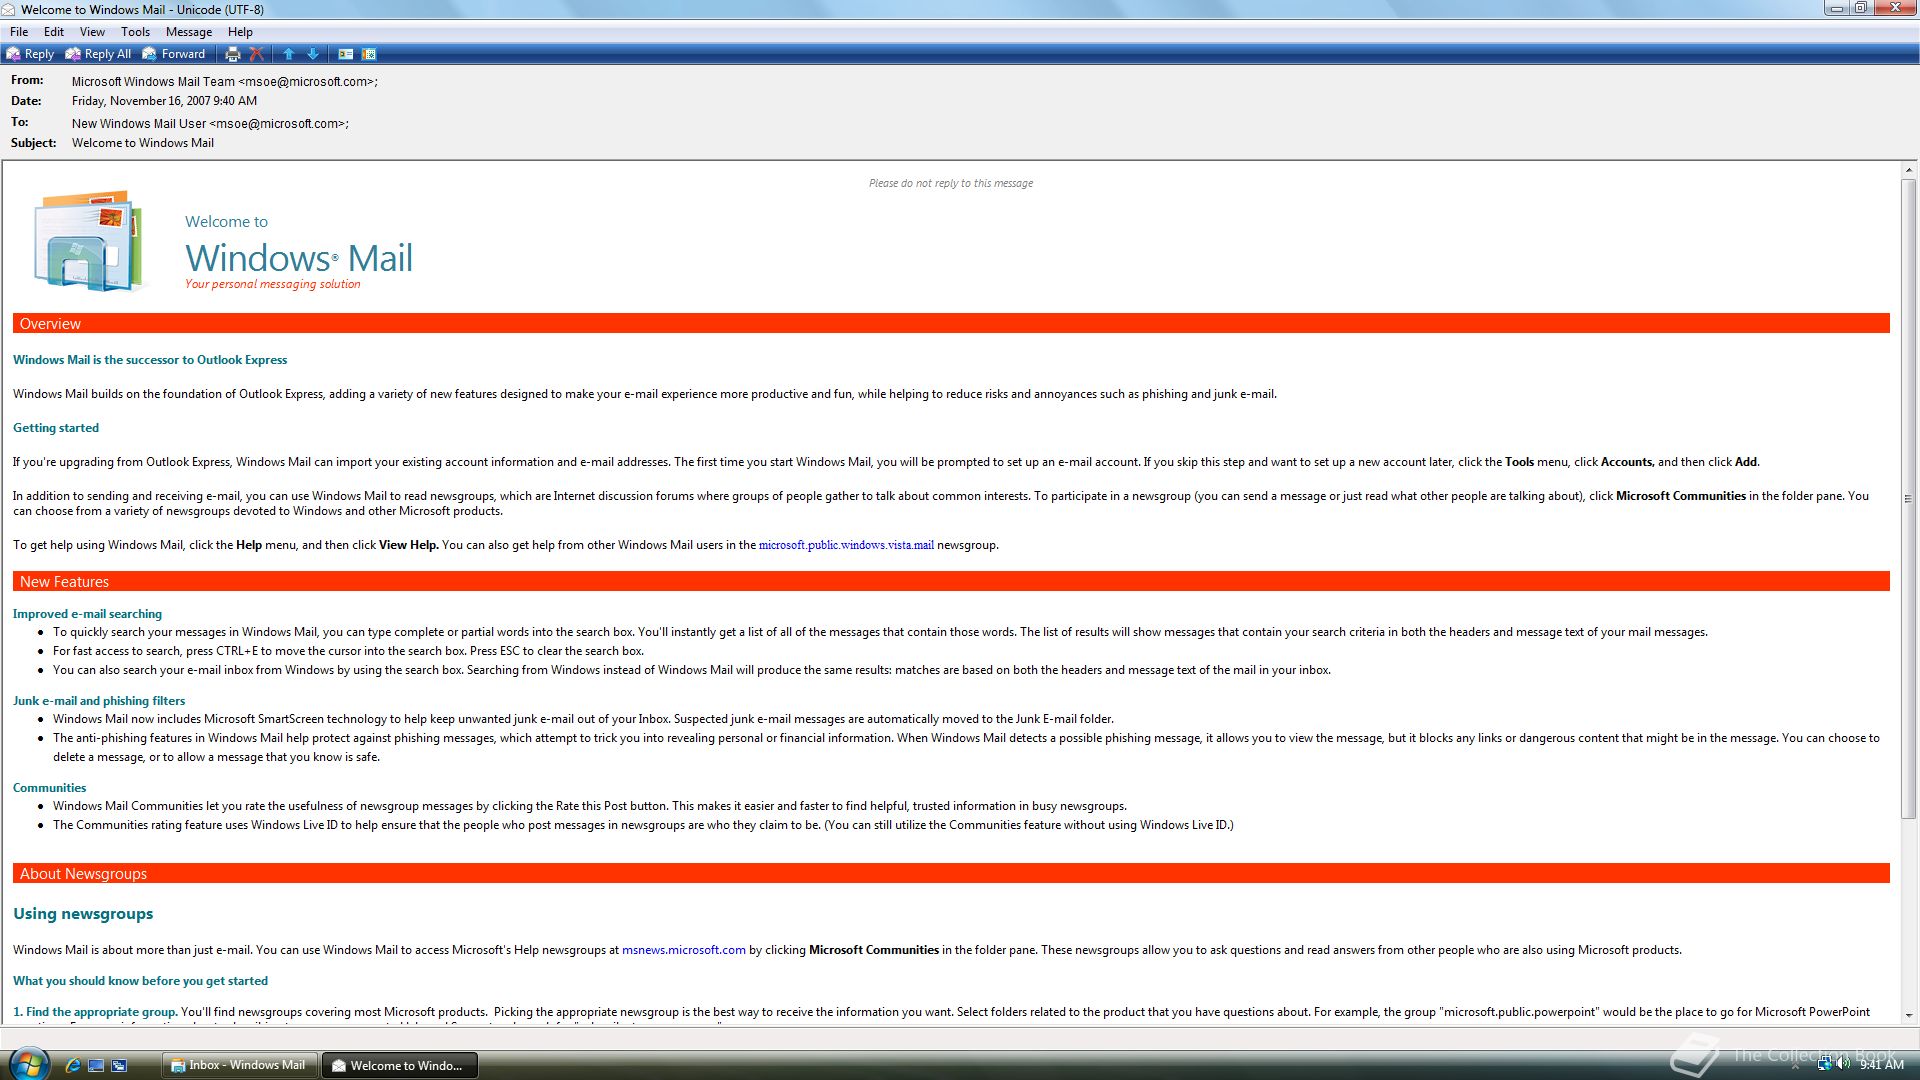1920x1080 pixels.
Task: Click the 9:41 AM taskbar clock
Action: (x=1882, y=1065)
